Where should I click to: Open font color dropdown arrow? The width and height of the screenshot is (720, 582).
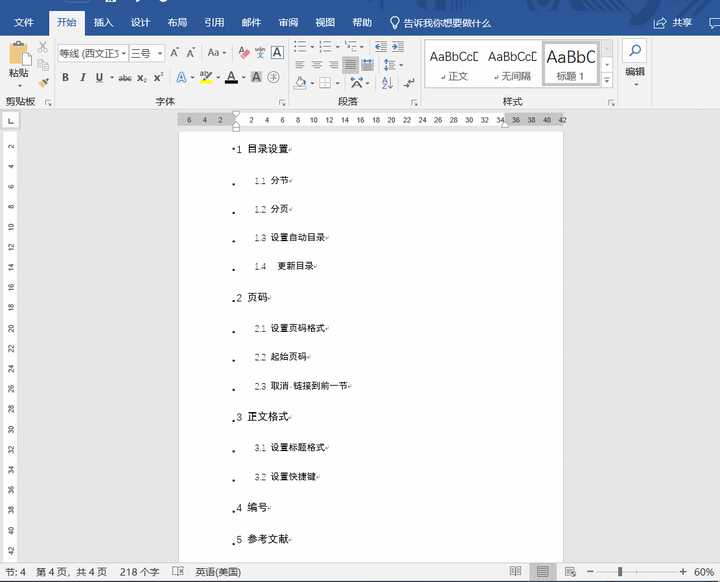tap(243, 78)
